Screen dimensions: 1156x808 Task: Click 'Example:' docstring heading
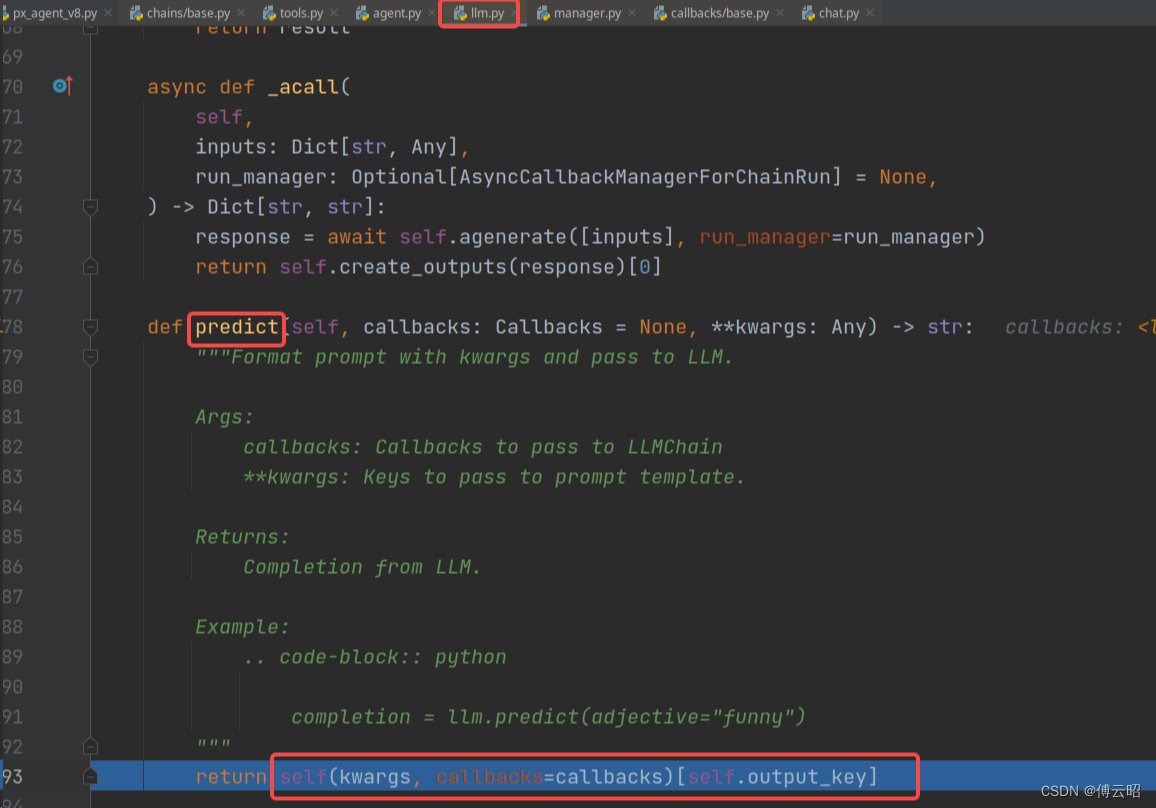point(242,627)
